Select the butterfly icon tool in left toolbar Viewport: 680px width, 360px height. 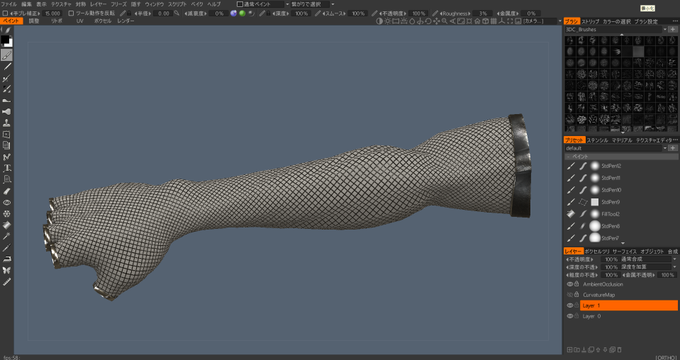(x=7, y=270)
